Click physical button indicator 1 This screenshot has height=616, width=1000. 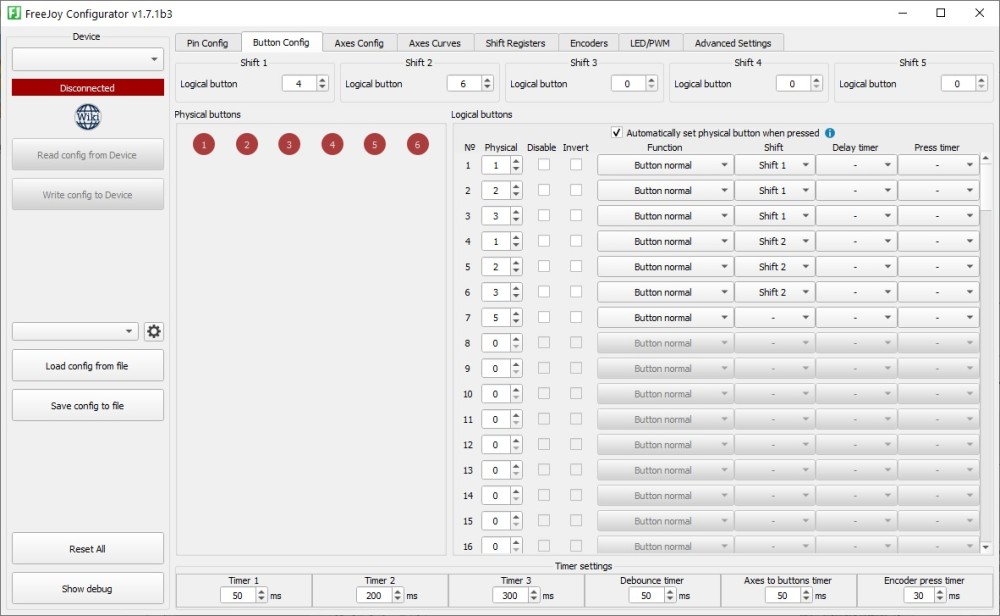tap(204, 145)
